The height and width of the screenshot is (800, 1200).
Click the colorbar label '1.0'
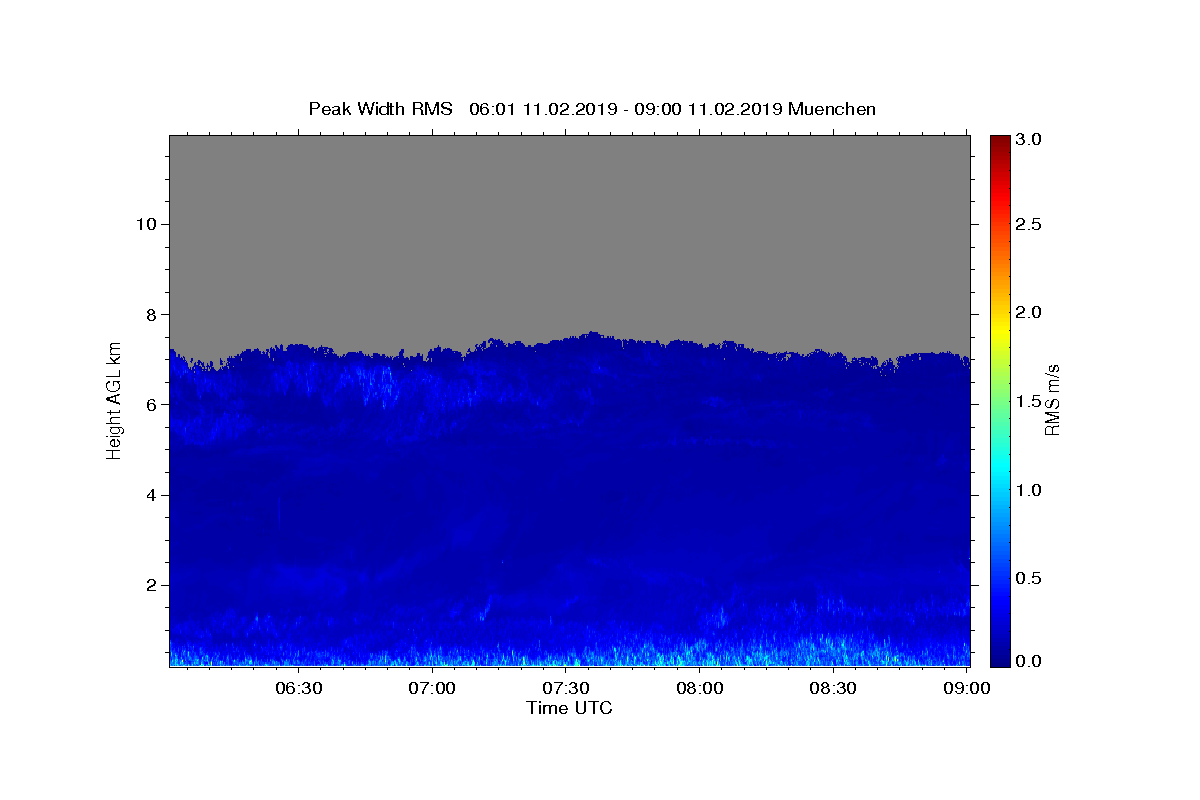tap(1030, 490)
